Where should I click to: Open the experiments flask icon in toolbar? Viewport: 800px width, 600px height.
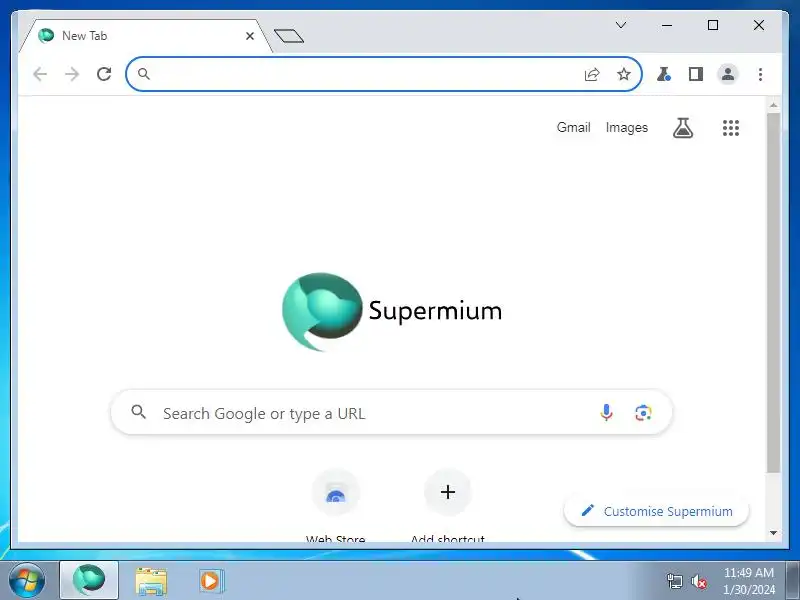tap(663, 74)
